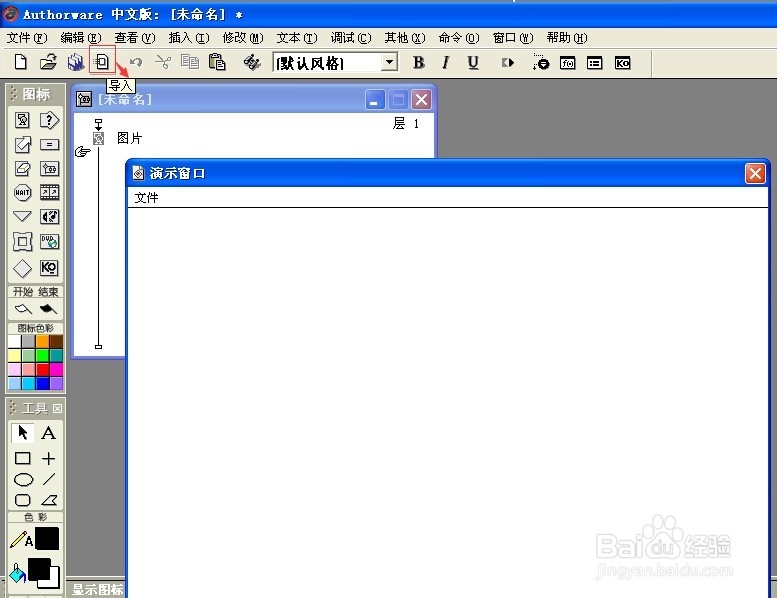
Task: Select the Sound icon in palette
Action: click(49, 217)
